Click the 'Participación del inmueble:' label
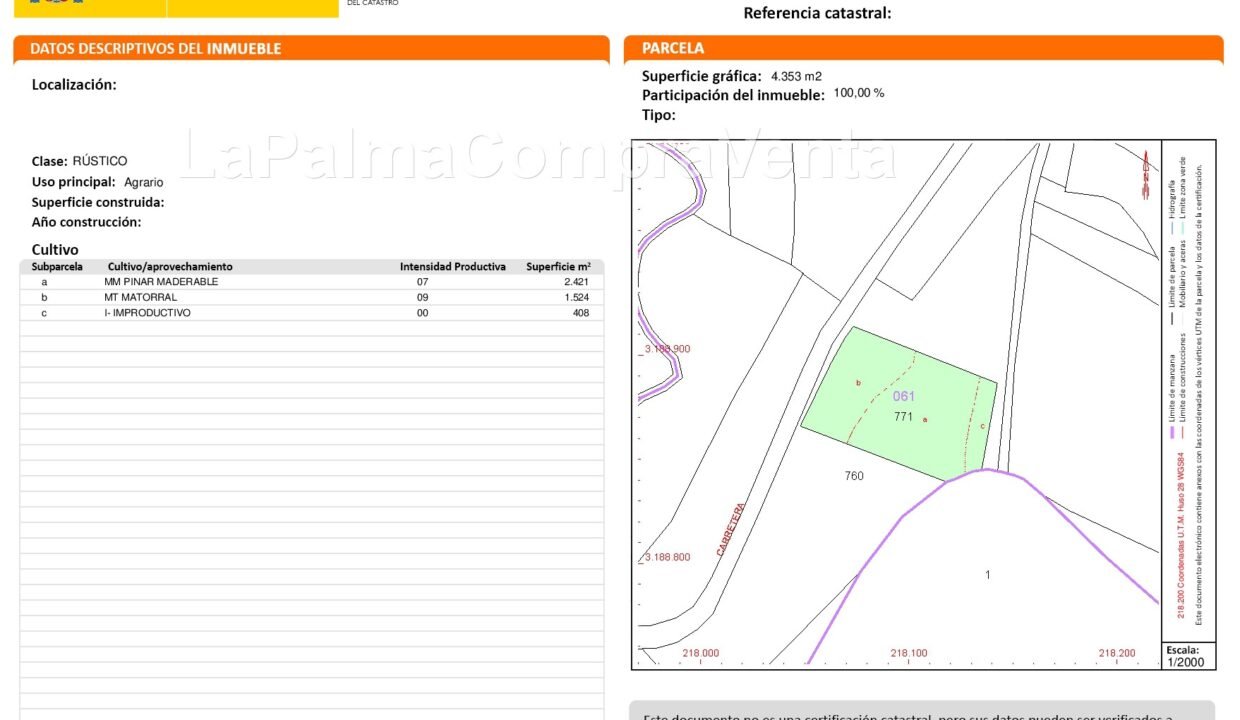 (x=733, y=95)
